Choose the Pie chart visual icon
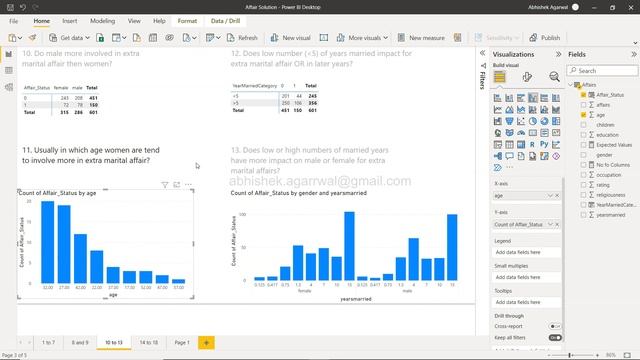Screen dimensions: 640x360 (533, 121)
